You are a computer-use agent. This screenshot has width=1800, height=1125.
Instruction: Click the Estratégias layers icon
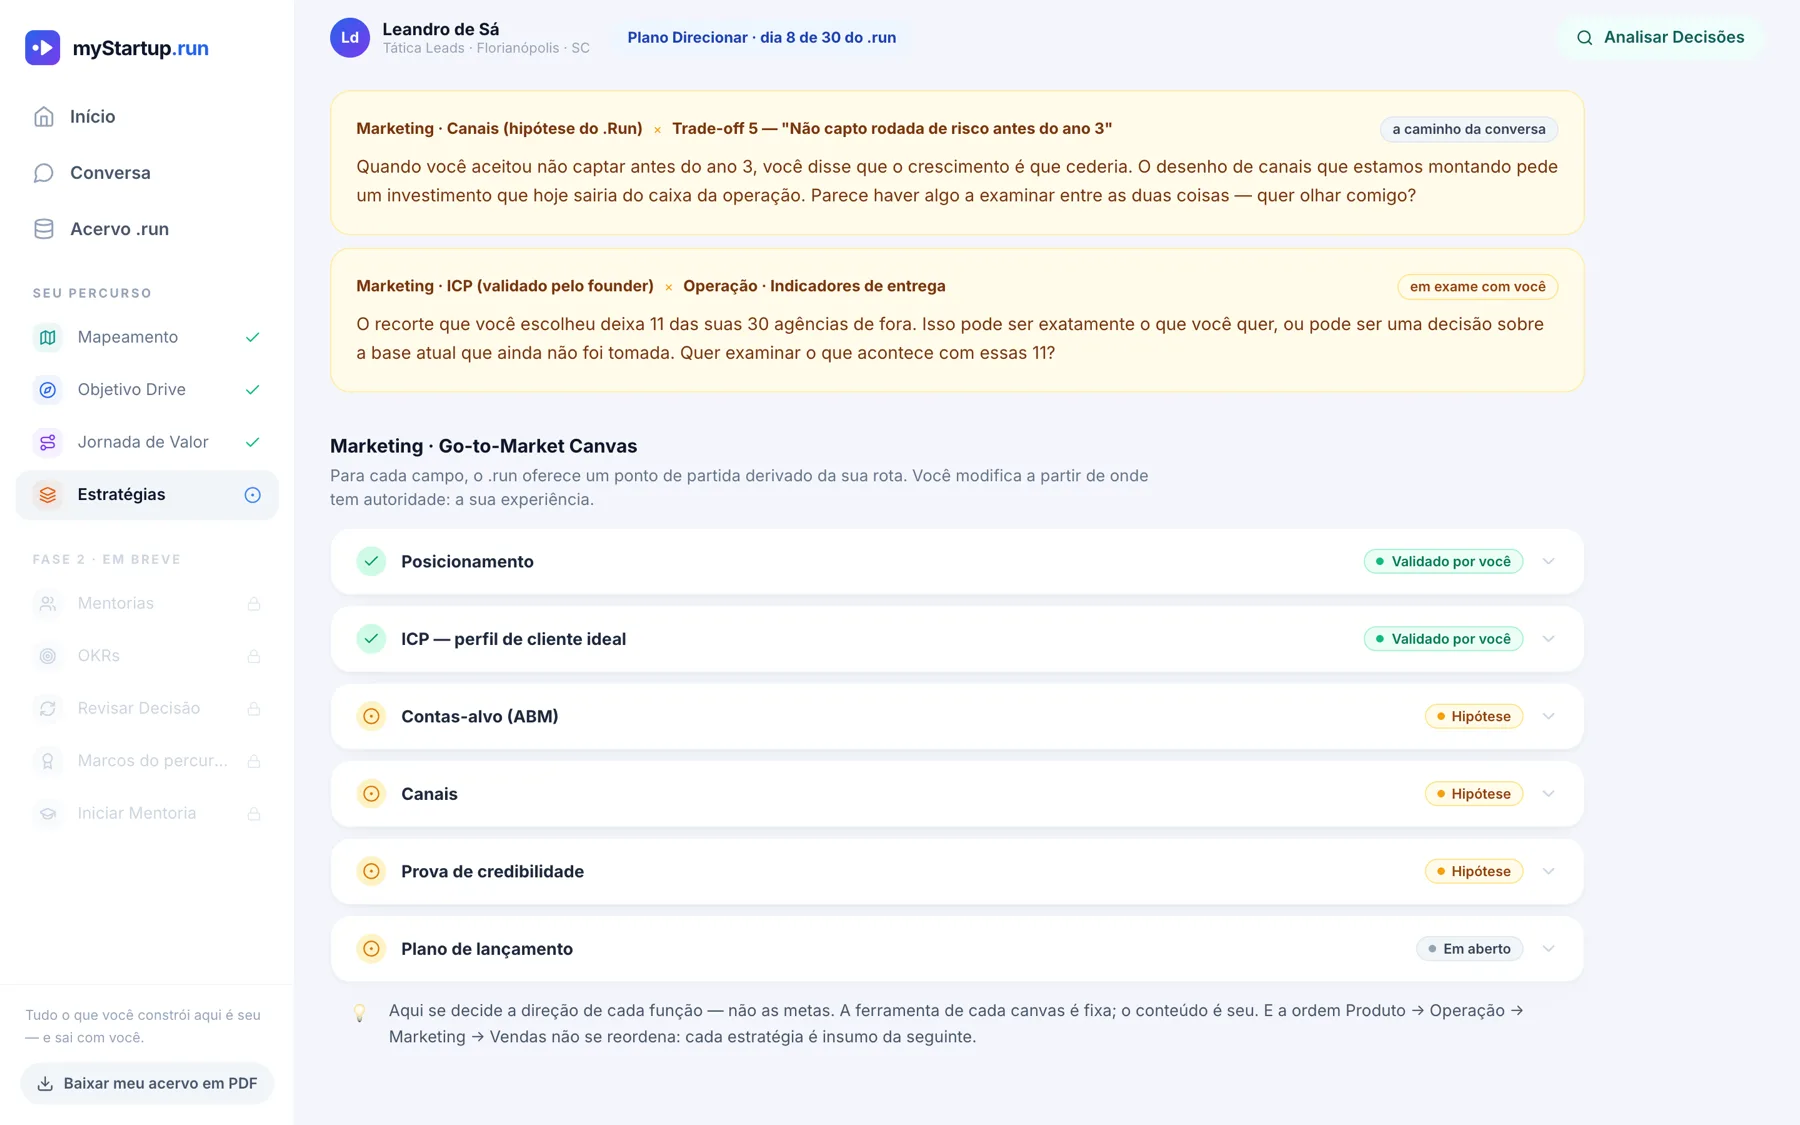(x=47, y=495)
